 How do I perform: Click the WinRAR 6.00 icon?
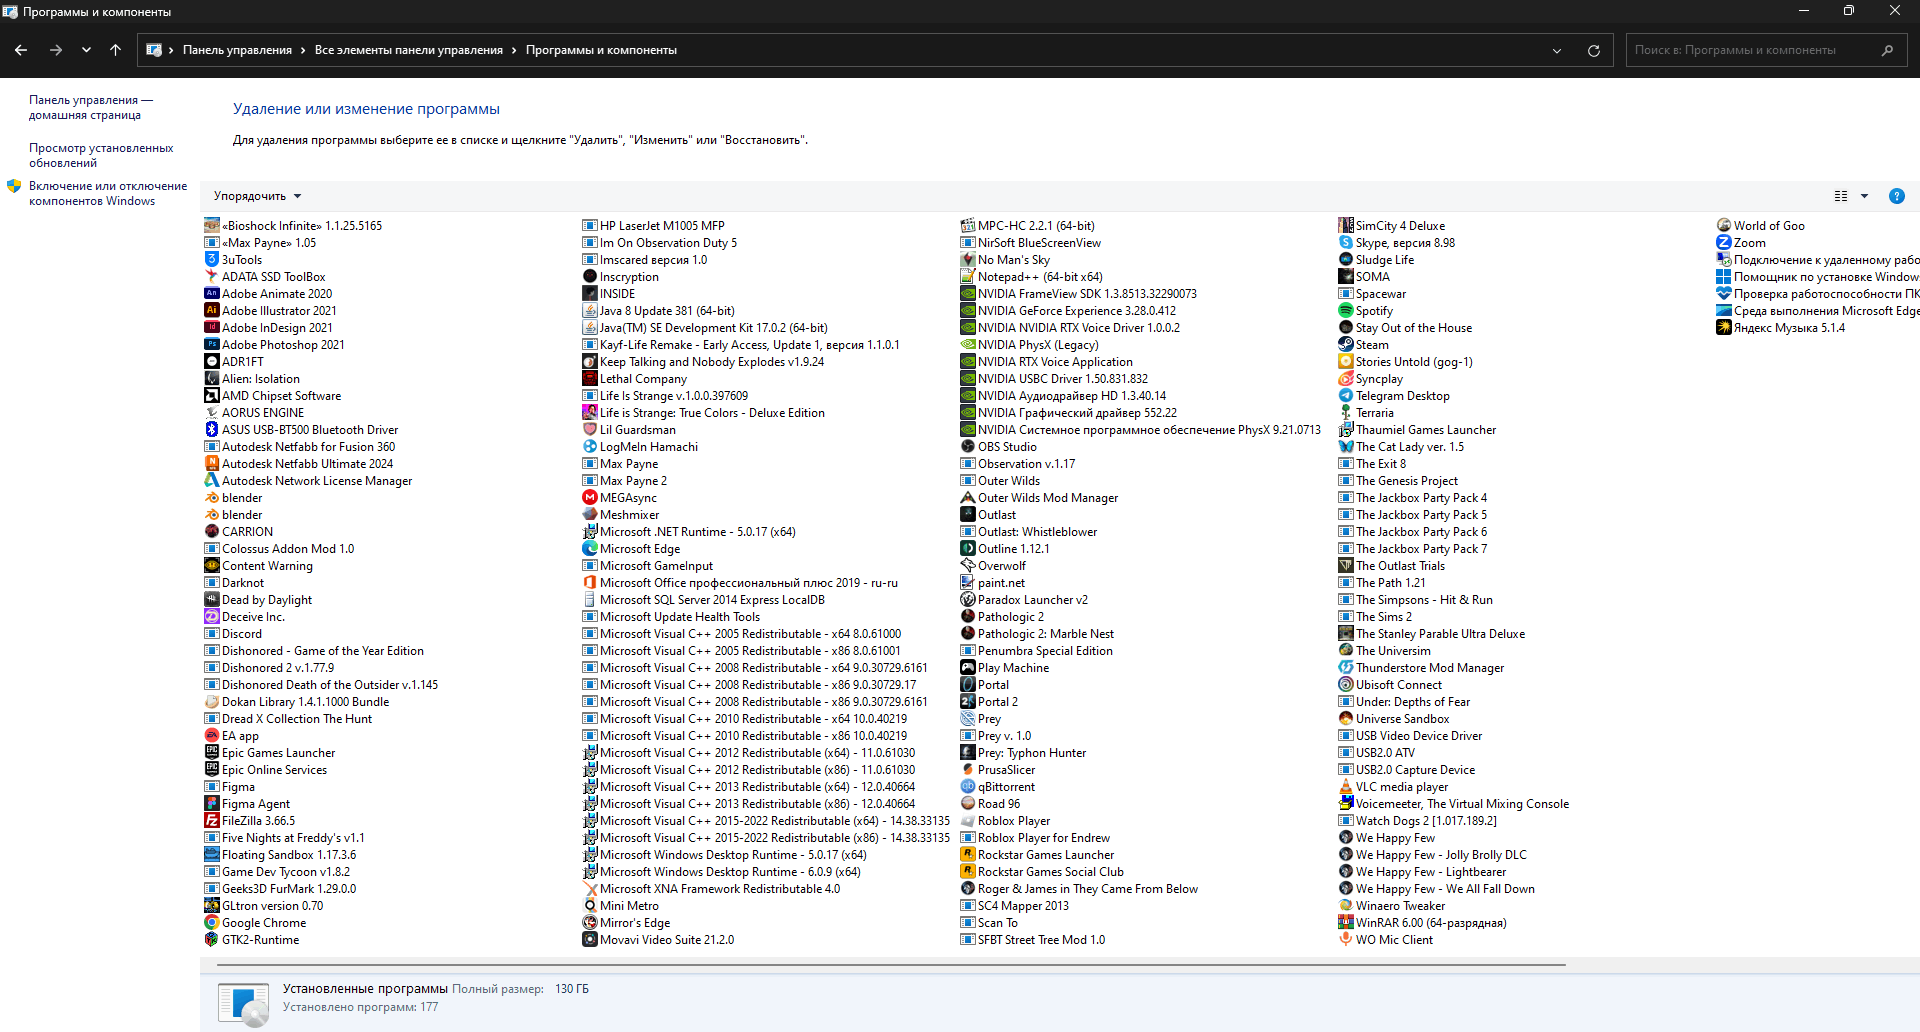coord(1346,923)
